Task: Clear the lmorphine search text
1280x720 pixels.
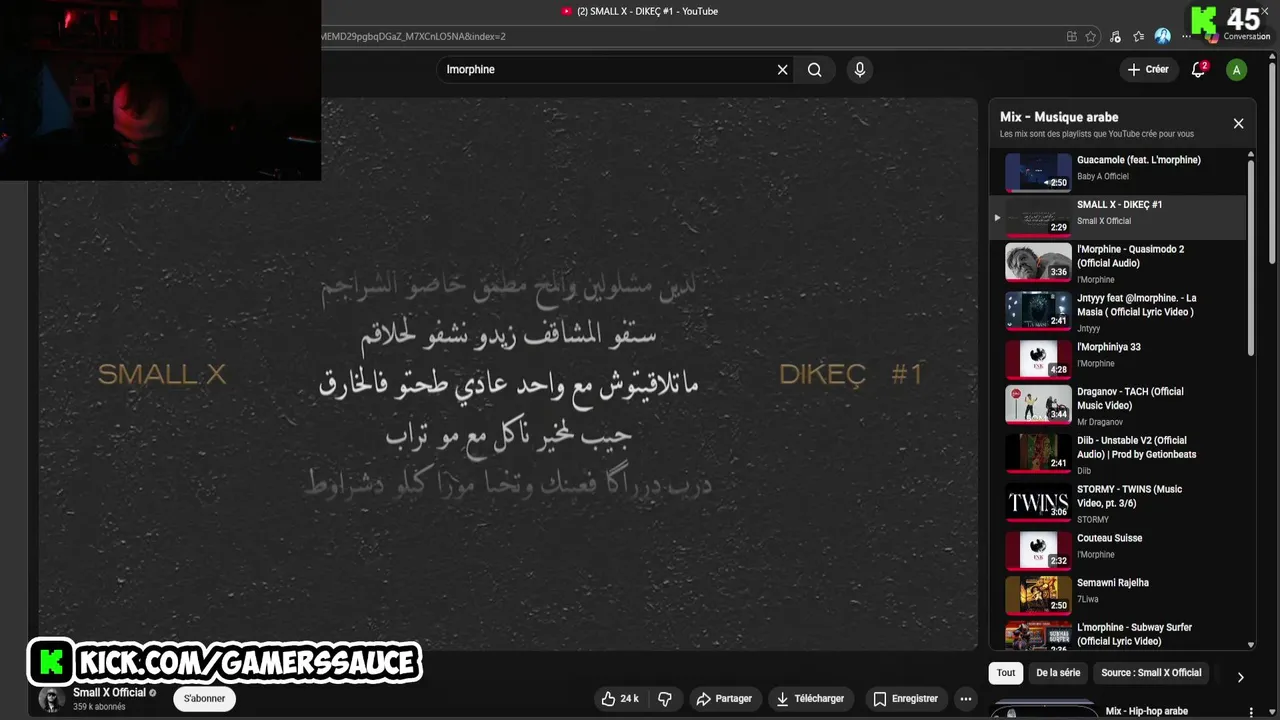Action: (x=783, y=70)
